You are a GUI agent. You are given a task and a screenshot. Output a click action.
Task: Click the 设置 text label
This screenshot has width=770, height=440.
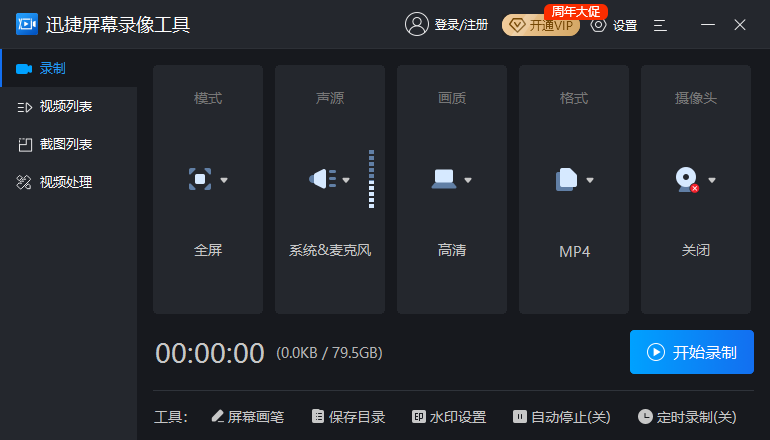pyautogui.click(x=625, y=25)
